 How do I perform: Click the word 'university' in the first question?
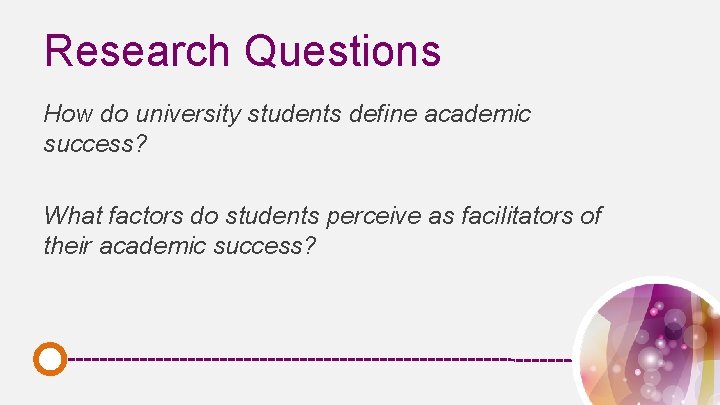point(188,114)
